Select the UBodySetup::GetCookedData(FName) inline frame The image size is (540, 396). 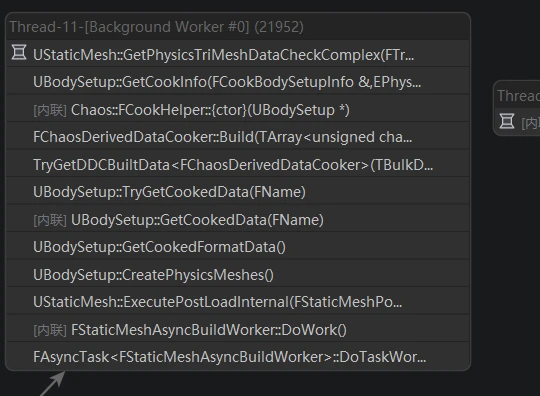pyautogui.click(x=238, y=219)
